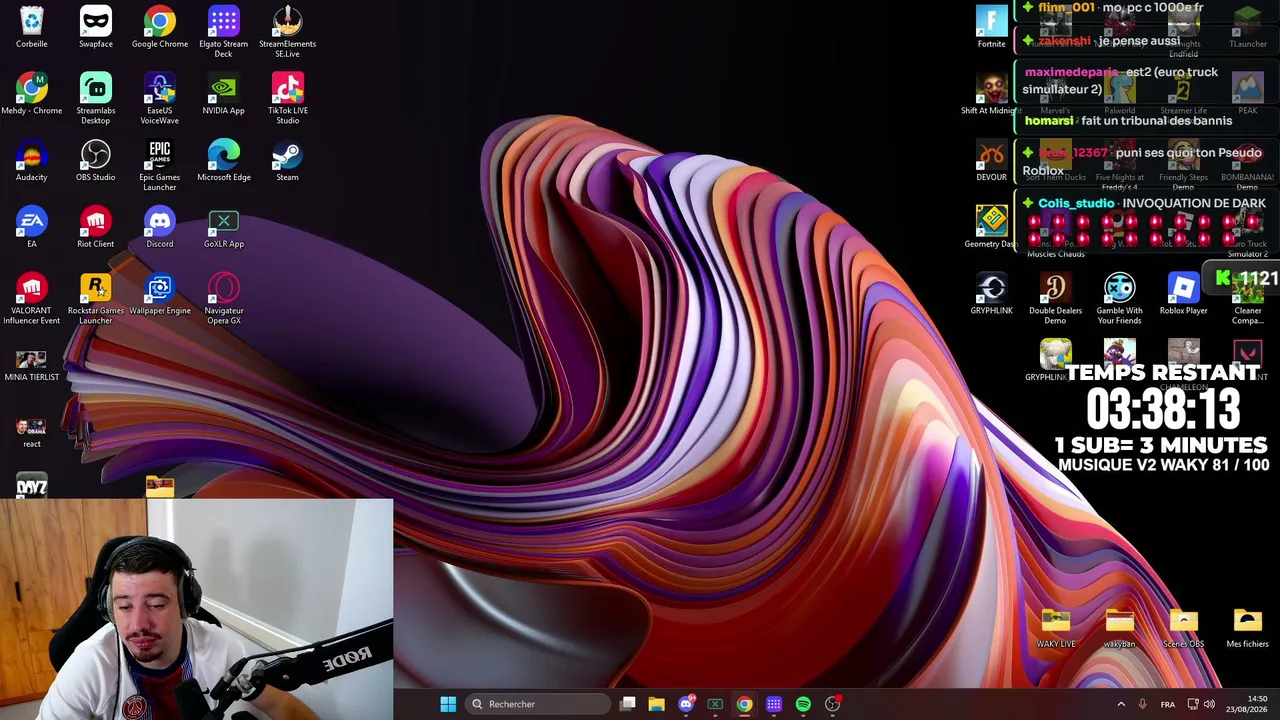Launch Fortnite from the desktop
Image resolution: width=1280 pixels, height=720 pixels.
pos(991,27)
